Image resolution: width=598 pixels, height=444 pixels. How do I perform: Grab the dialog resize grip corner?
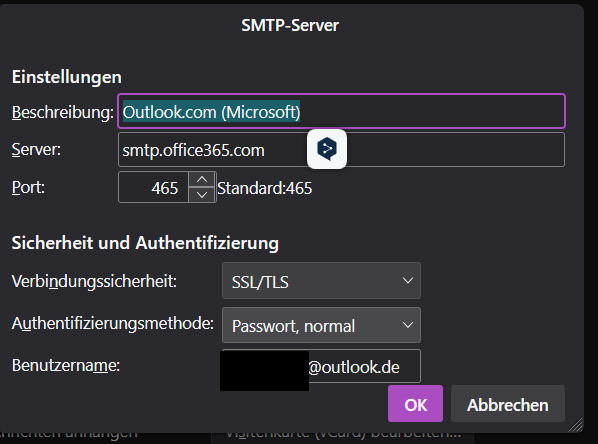(x=576, y=424)
